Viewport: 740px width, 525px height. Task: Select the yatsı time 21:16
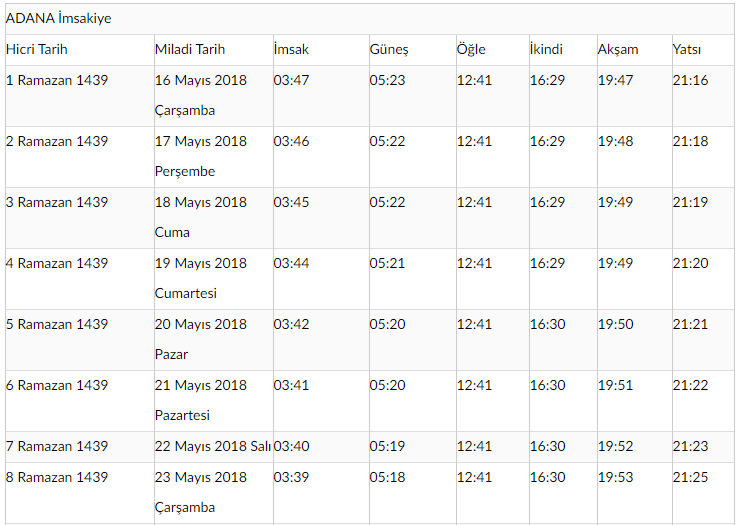coord(690,80)
